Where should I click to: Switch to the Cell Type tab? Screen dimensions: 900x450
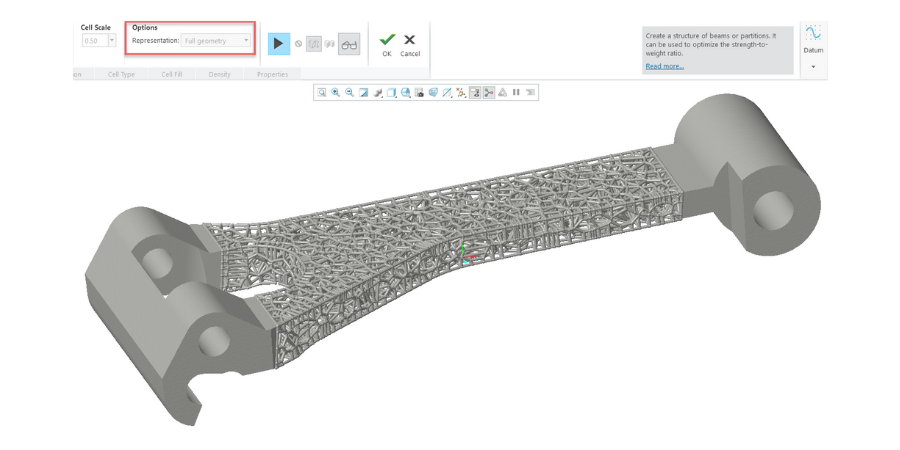[x=122, y=74]
